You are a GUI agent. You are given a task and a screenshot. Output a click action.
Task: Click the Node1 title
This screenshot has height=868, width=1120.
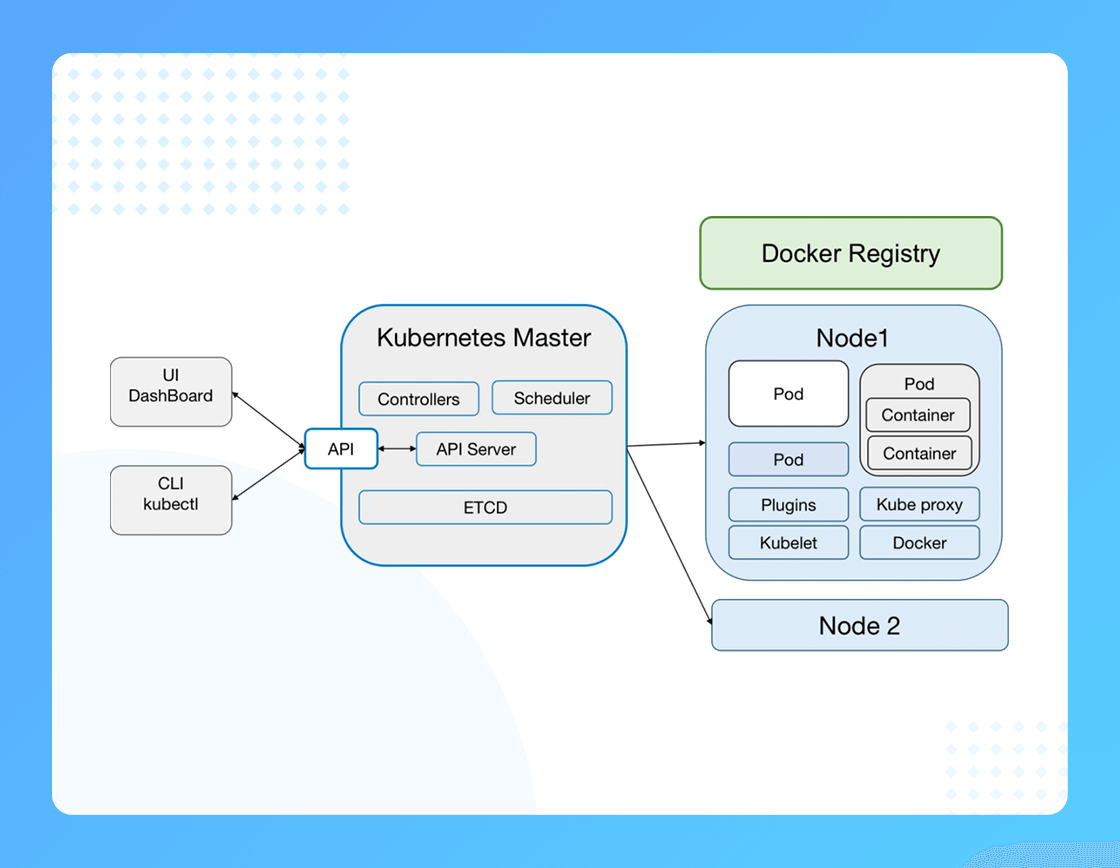pyautogui.click(x=852, y=338)
